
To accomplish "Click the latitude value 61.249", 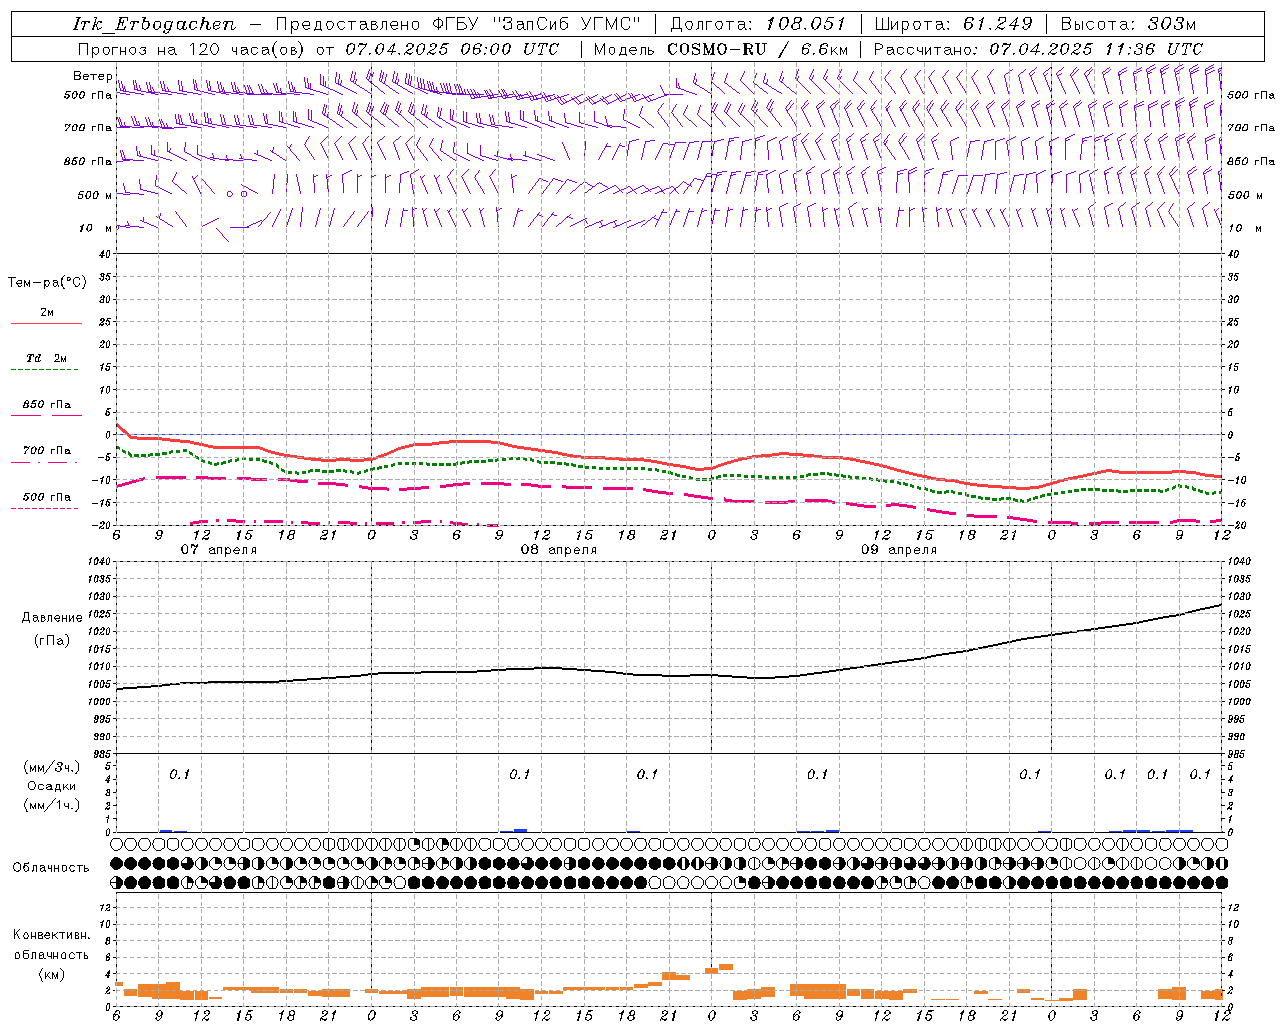I will pyautogui.click(x=997, y=24).
